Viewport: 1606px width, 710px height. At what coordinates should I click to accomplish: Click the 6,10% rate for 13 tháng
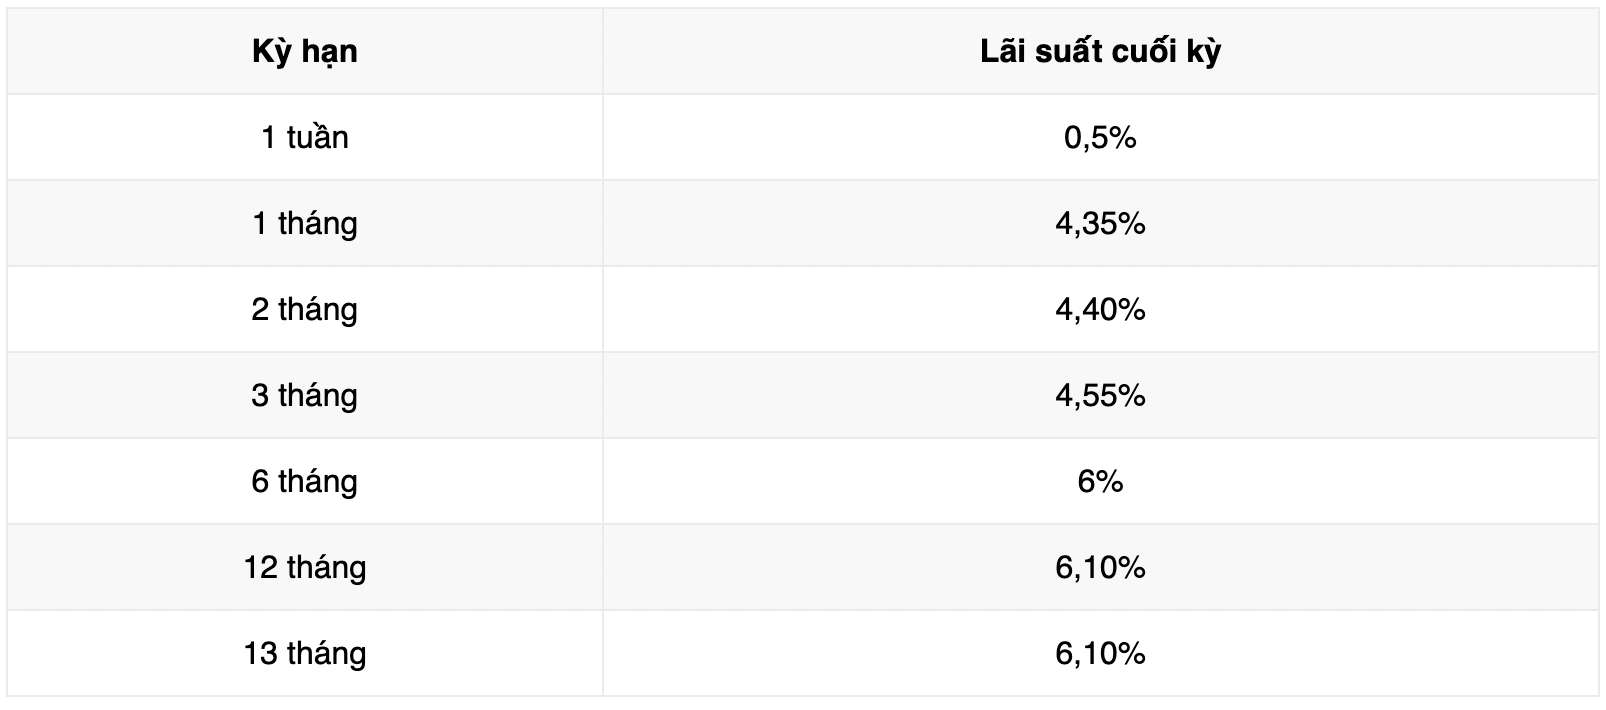coord(1100,653)
